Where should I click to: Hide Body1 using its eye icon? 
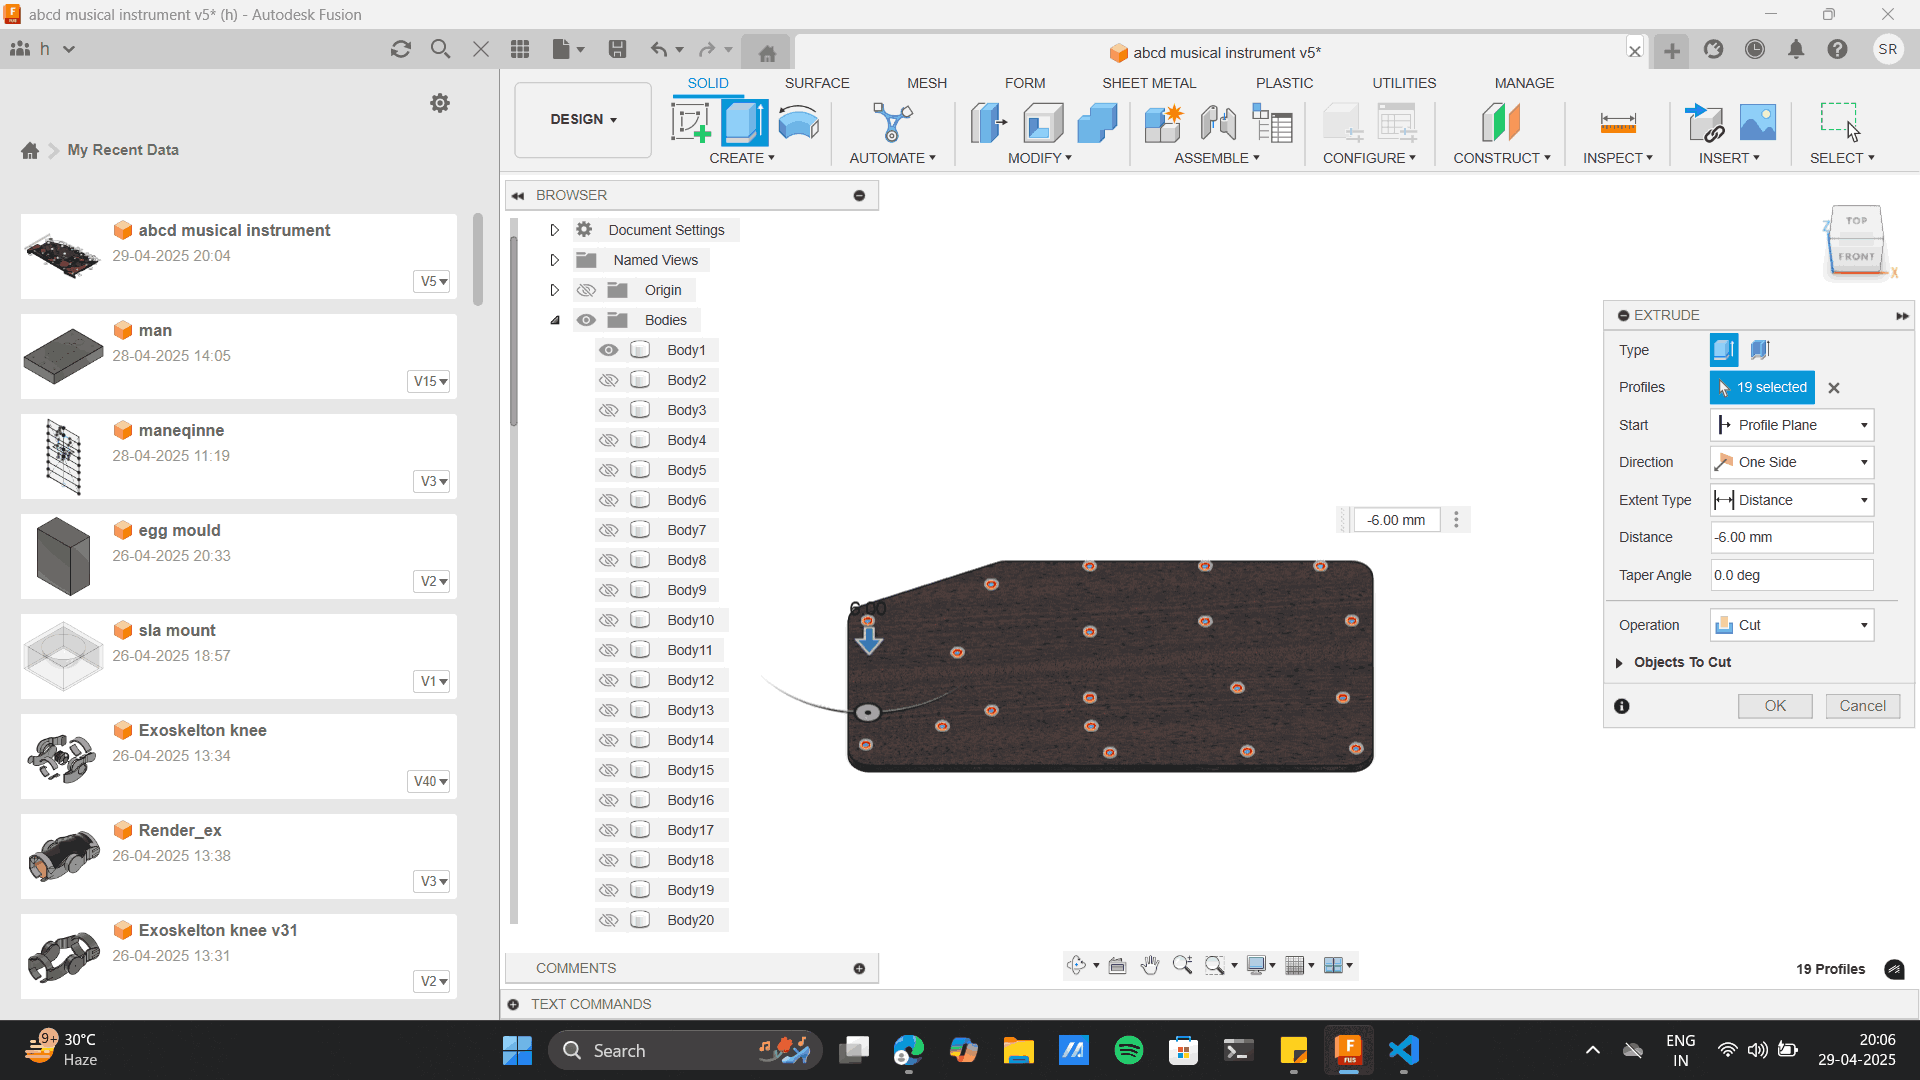[608, 350]
